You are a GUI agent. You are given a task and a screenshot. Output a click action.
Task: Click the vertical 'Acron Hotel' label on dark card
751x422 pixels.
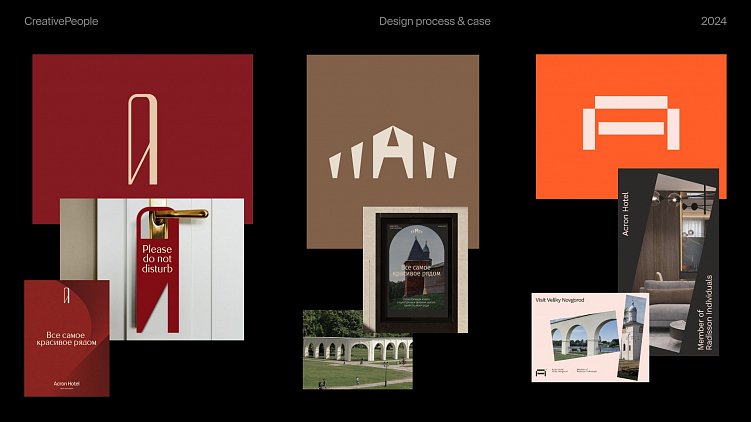tap(625, 214)
